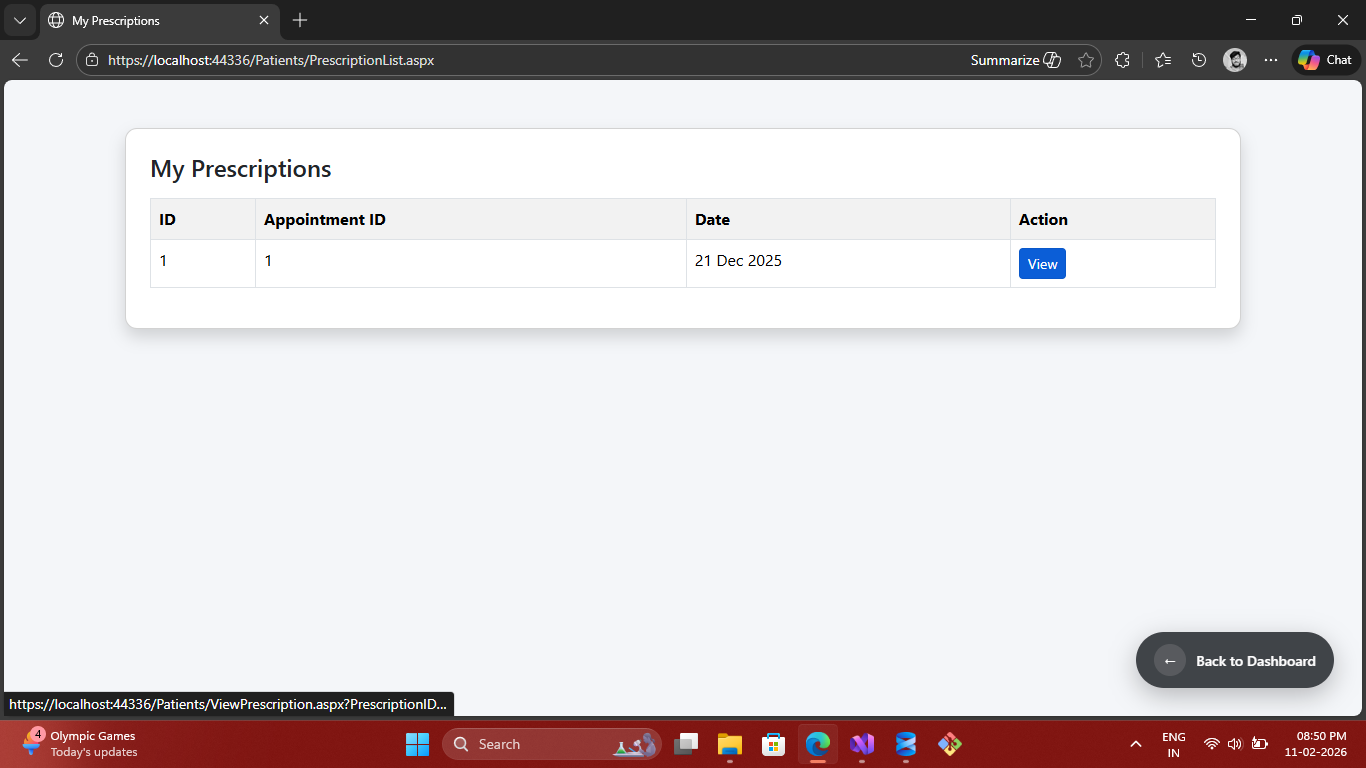
Task: Open Windows Start menu
Action: 417,744
